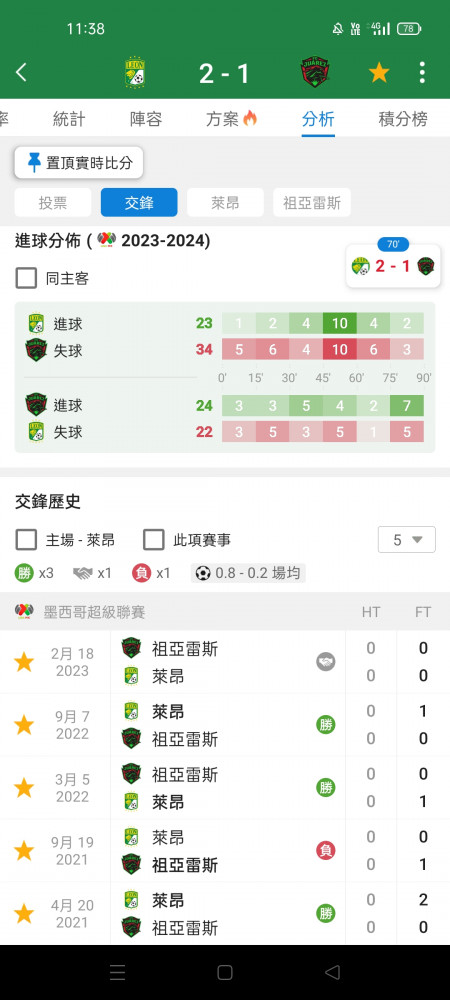Tap the back arrow in header

click(21, 73)
